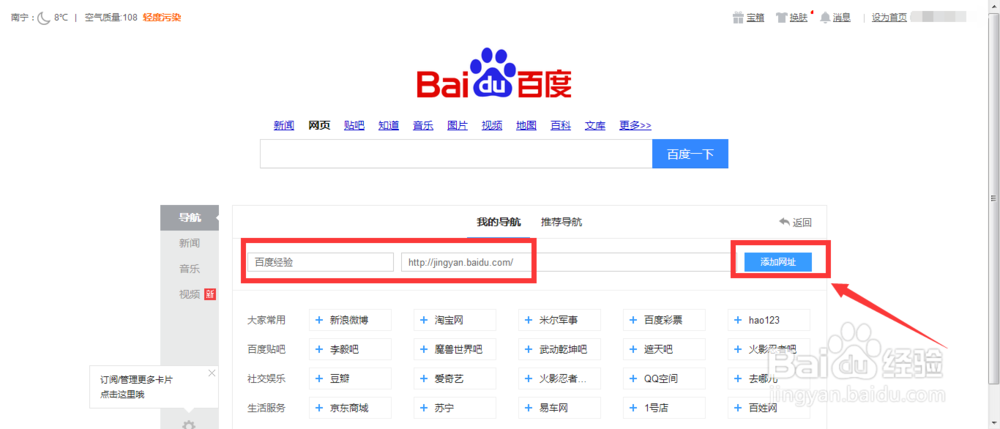Open the settings gear in sidebar

tap(189, 425)
